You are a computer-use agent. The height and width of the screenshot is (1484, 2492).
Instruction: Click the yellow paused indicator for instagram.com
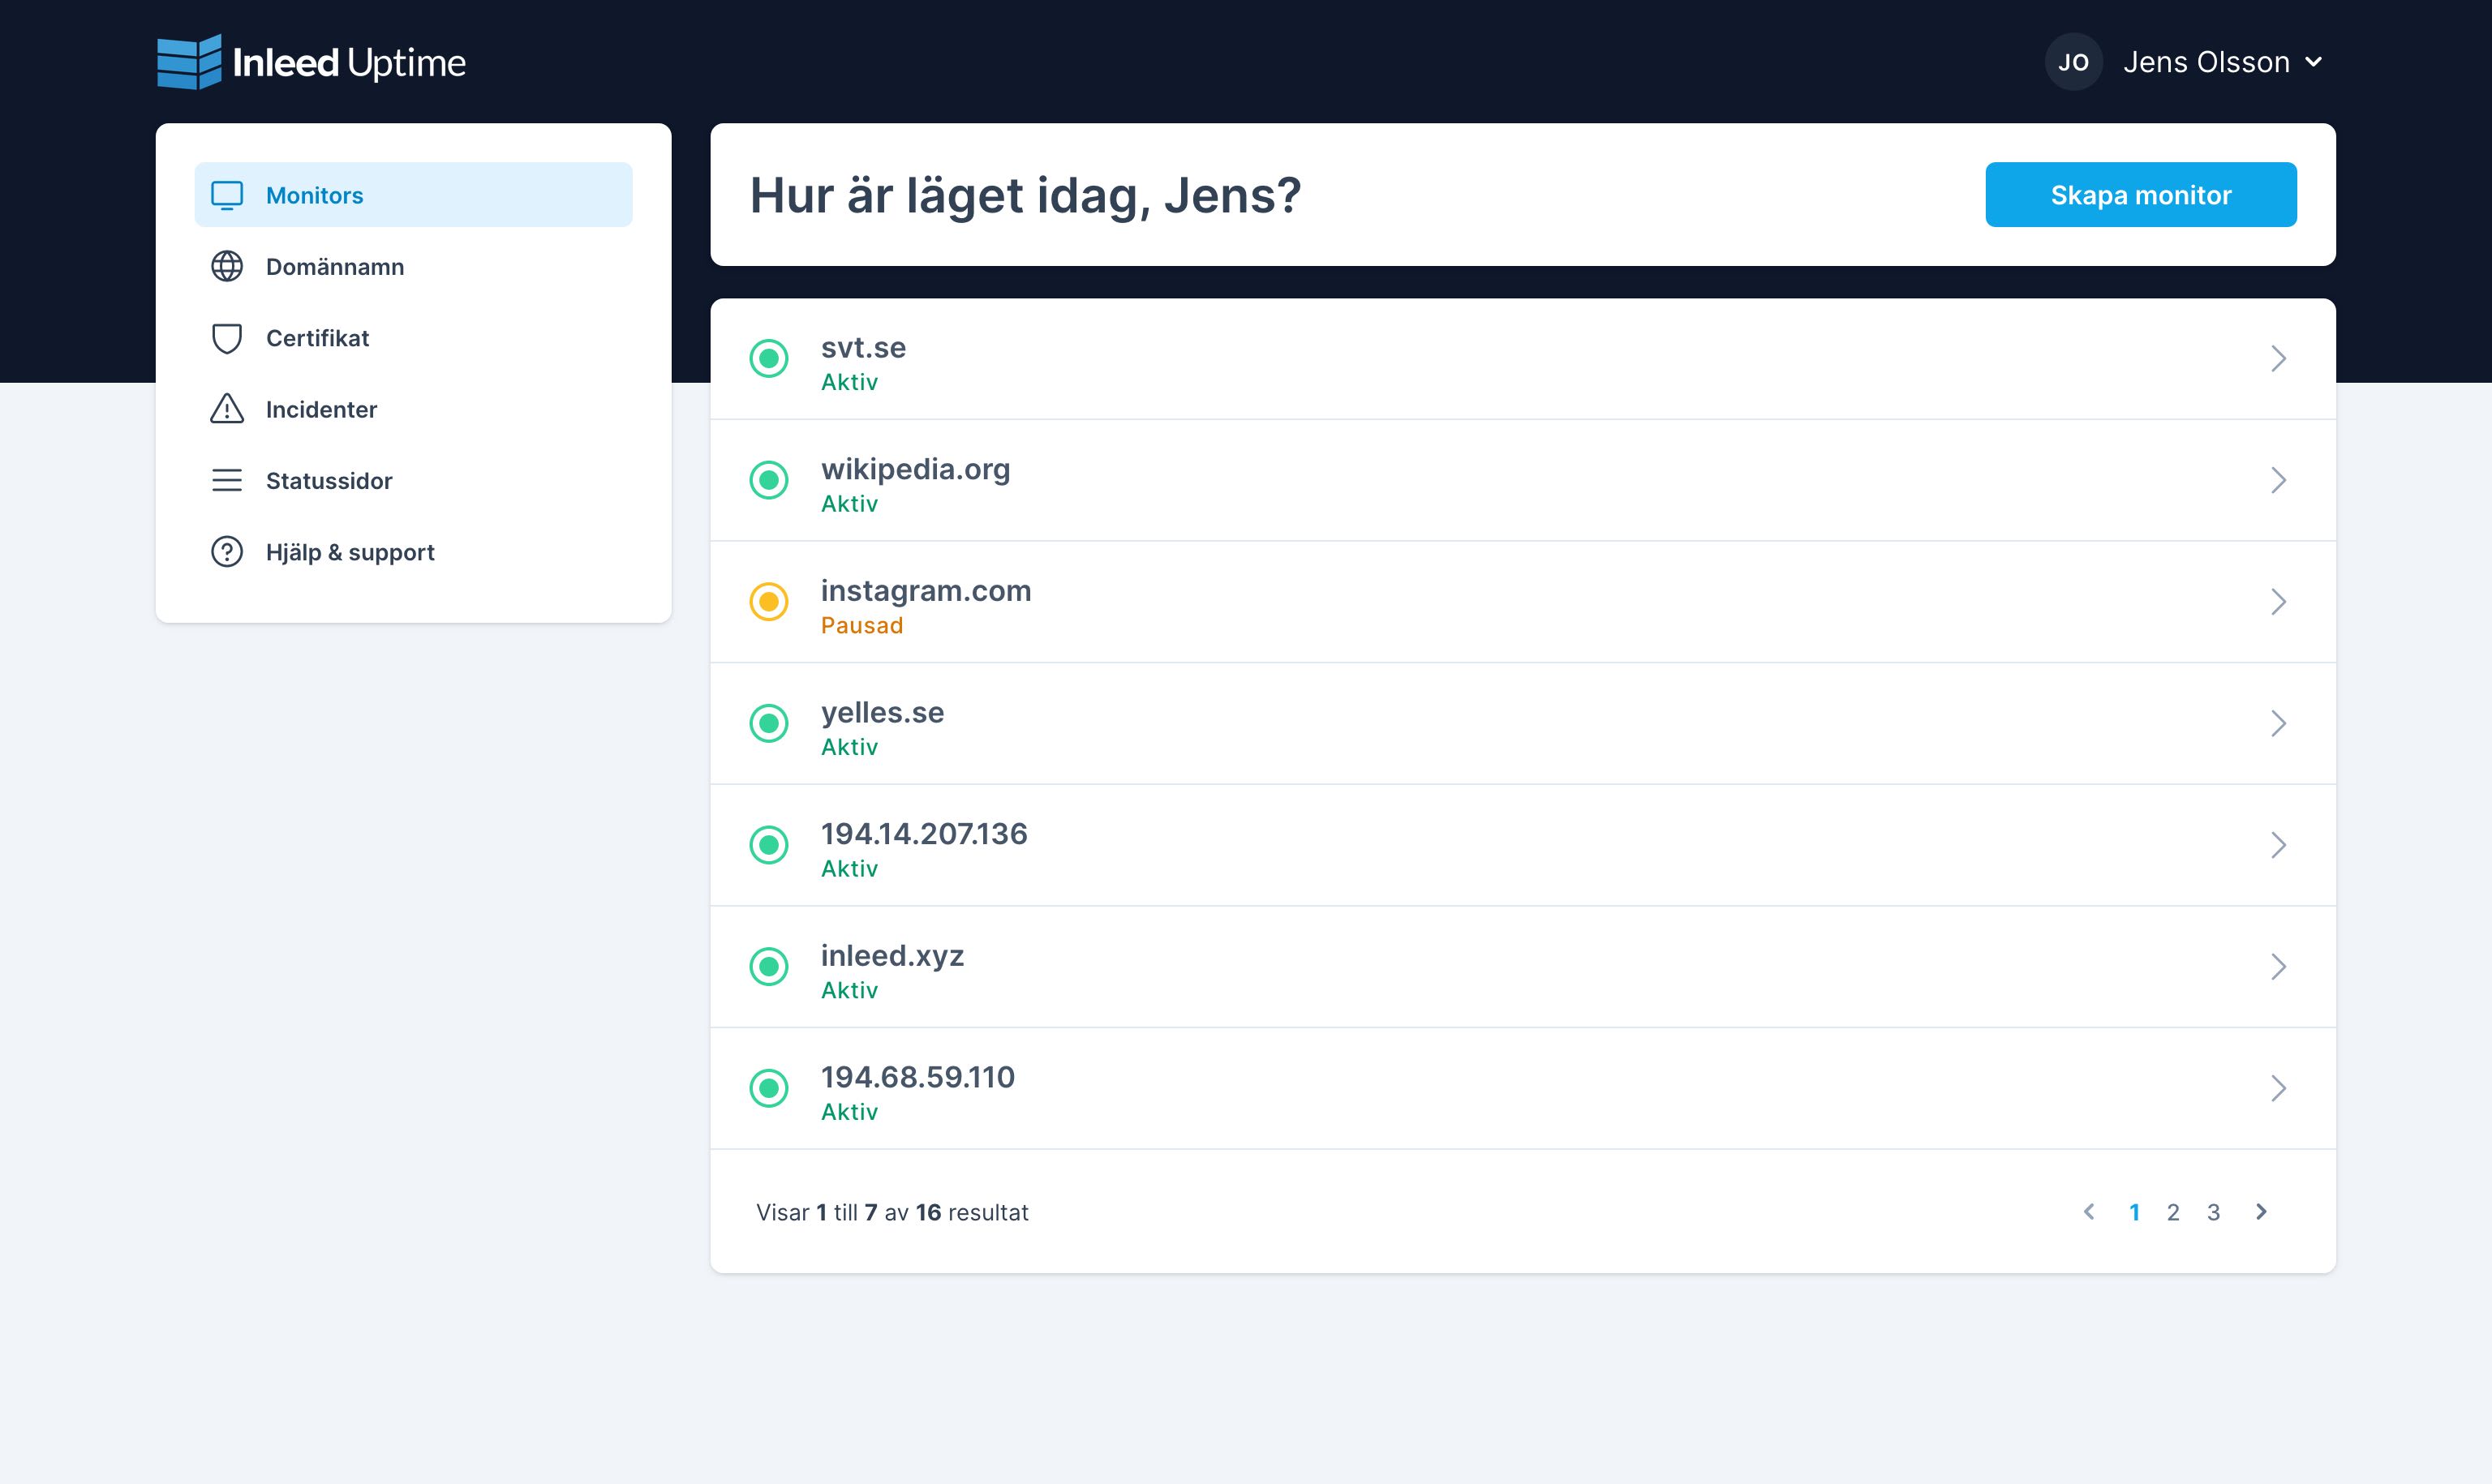tap(769, 602)
